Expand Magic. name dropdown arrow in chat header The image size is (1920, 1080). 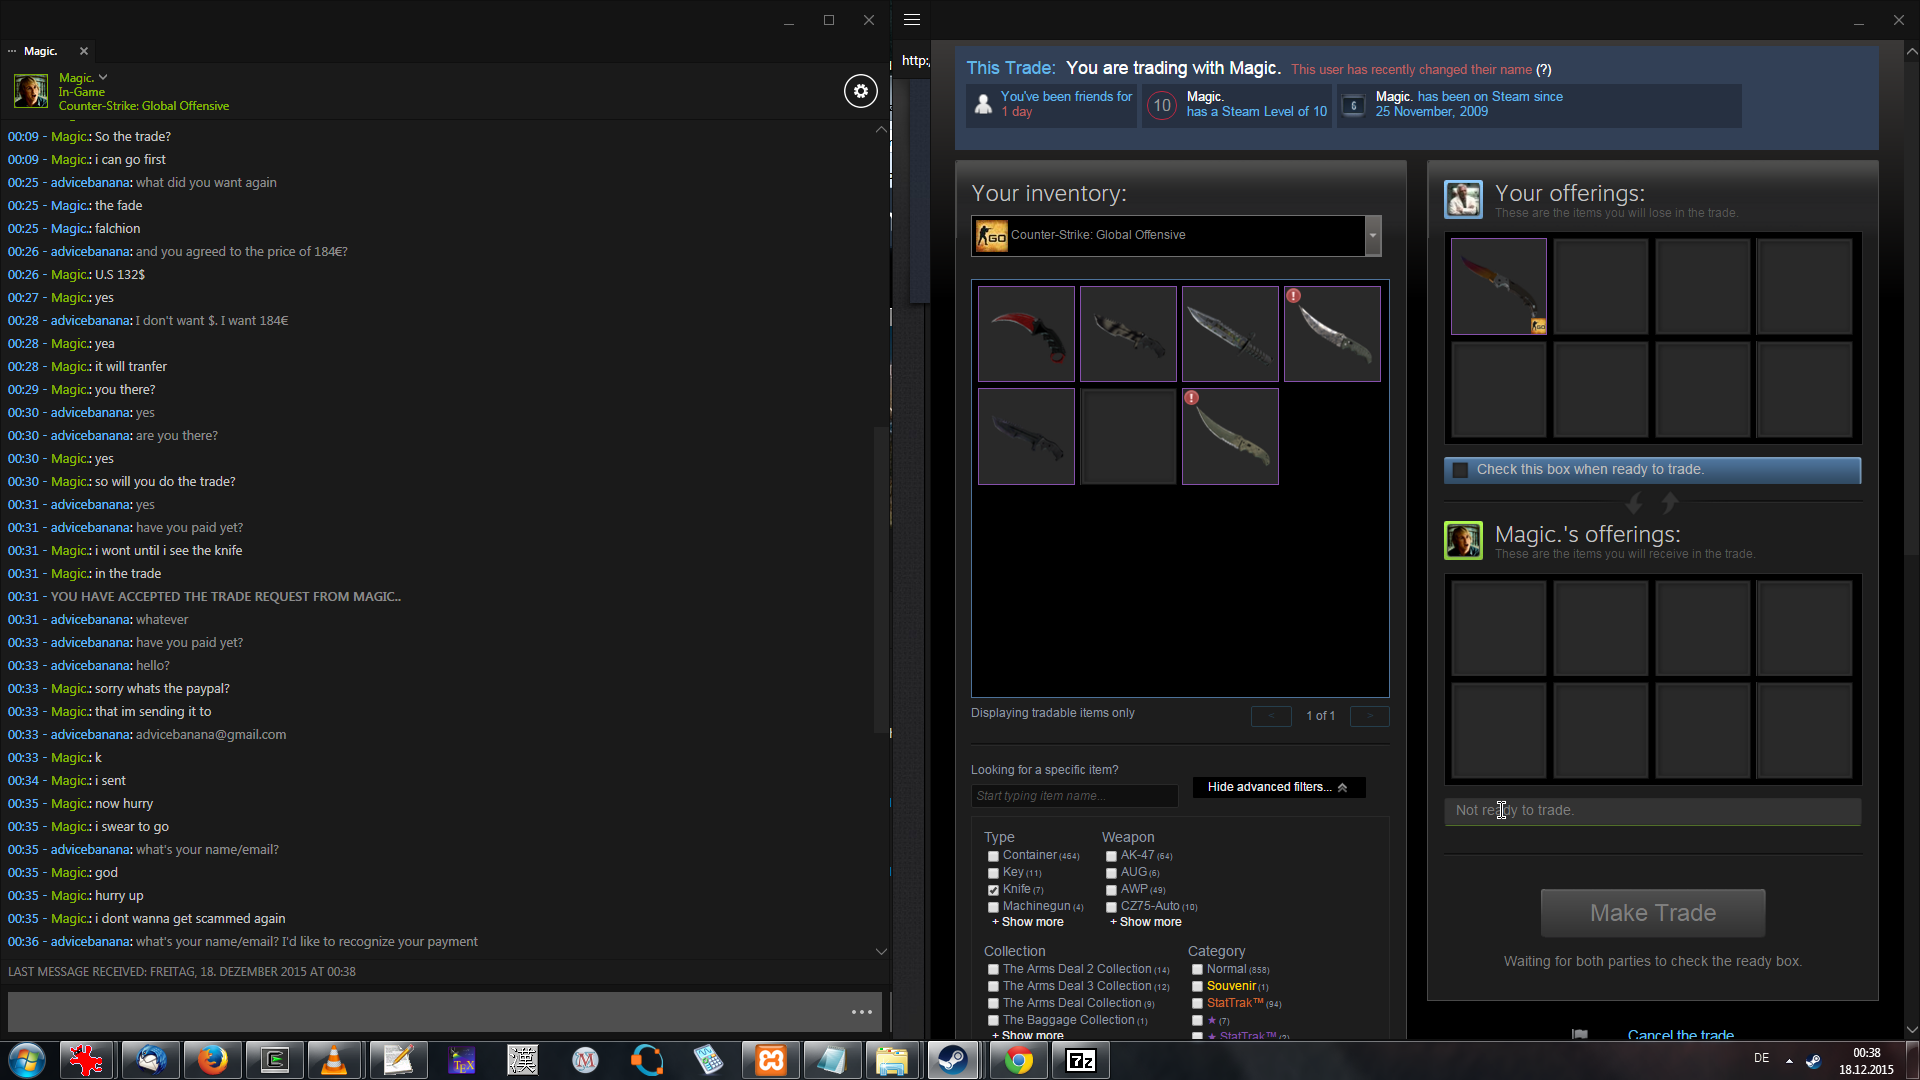(103, 77)
